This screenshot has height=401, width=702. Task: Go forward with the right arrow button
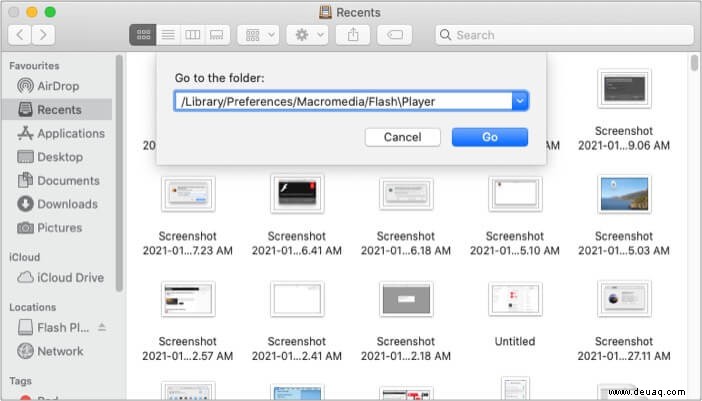[43, 35]
